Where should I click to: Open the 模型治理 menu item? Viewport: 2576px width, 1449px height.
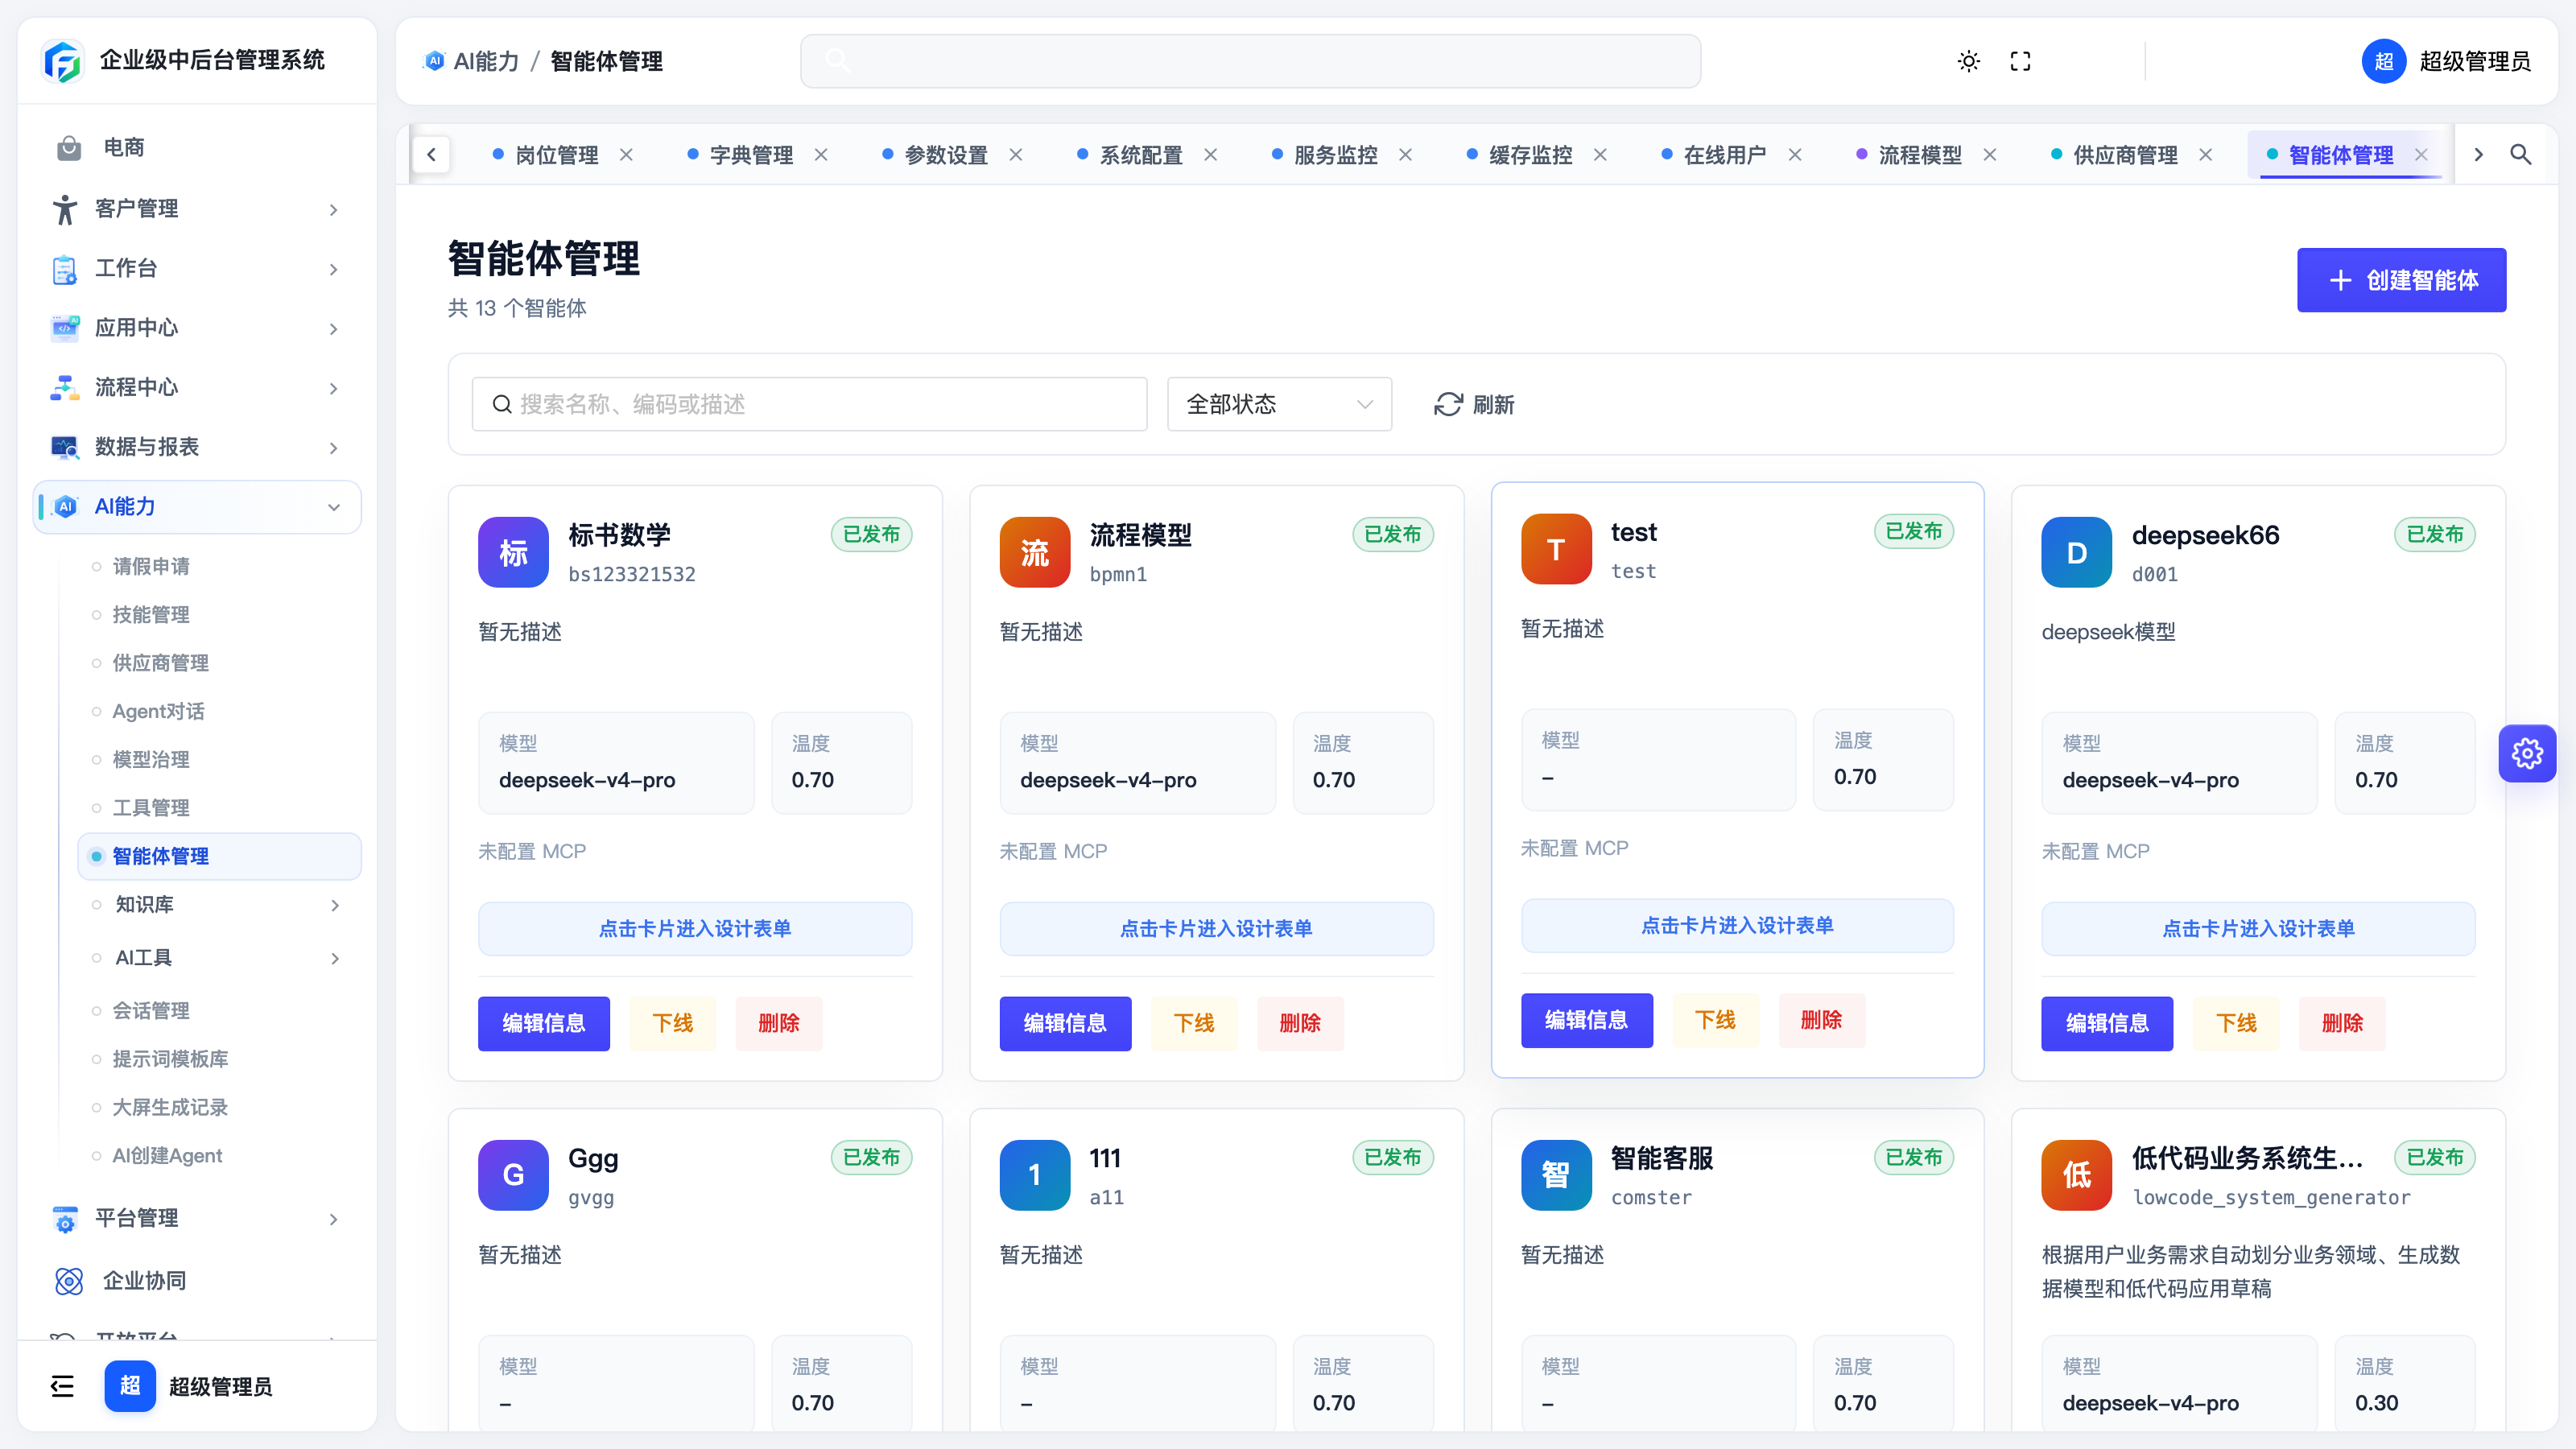click(x=151, y=759)
